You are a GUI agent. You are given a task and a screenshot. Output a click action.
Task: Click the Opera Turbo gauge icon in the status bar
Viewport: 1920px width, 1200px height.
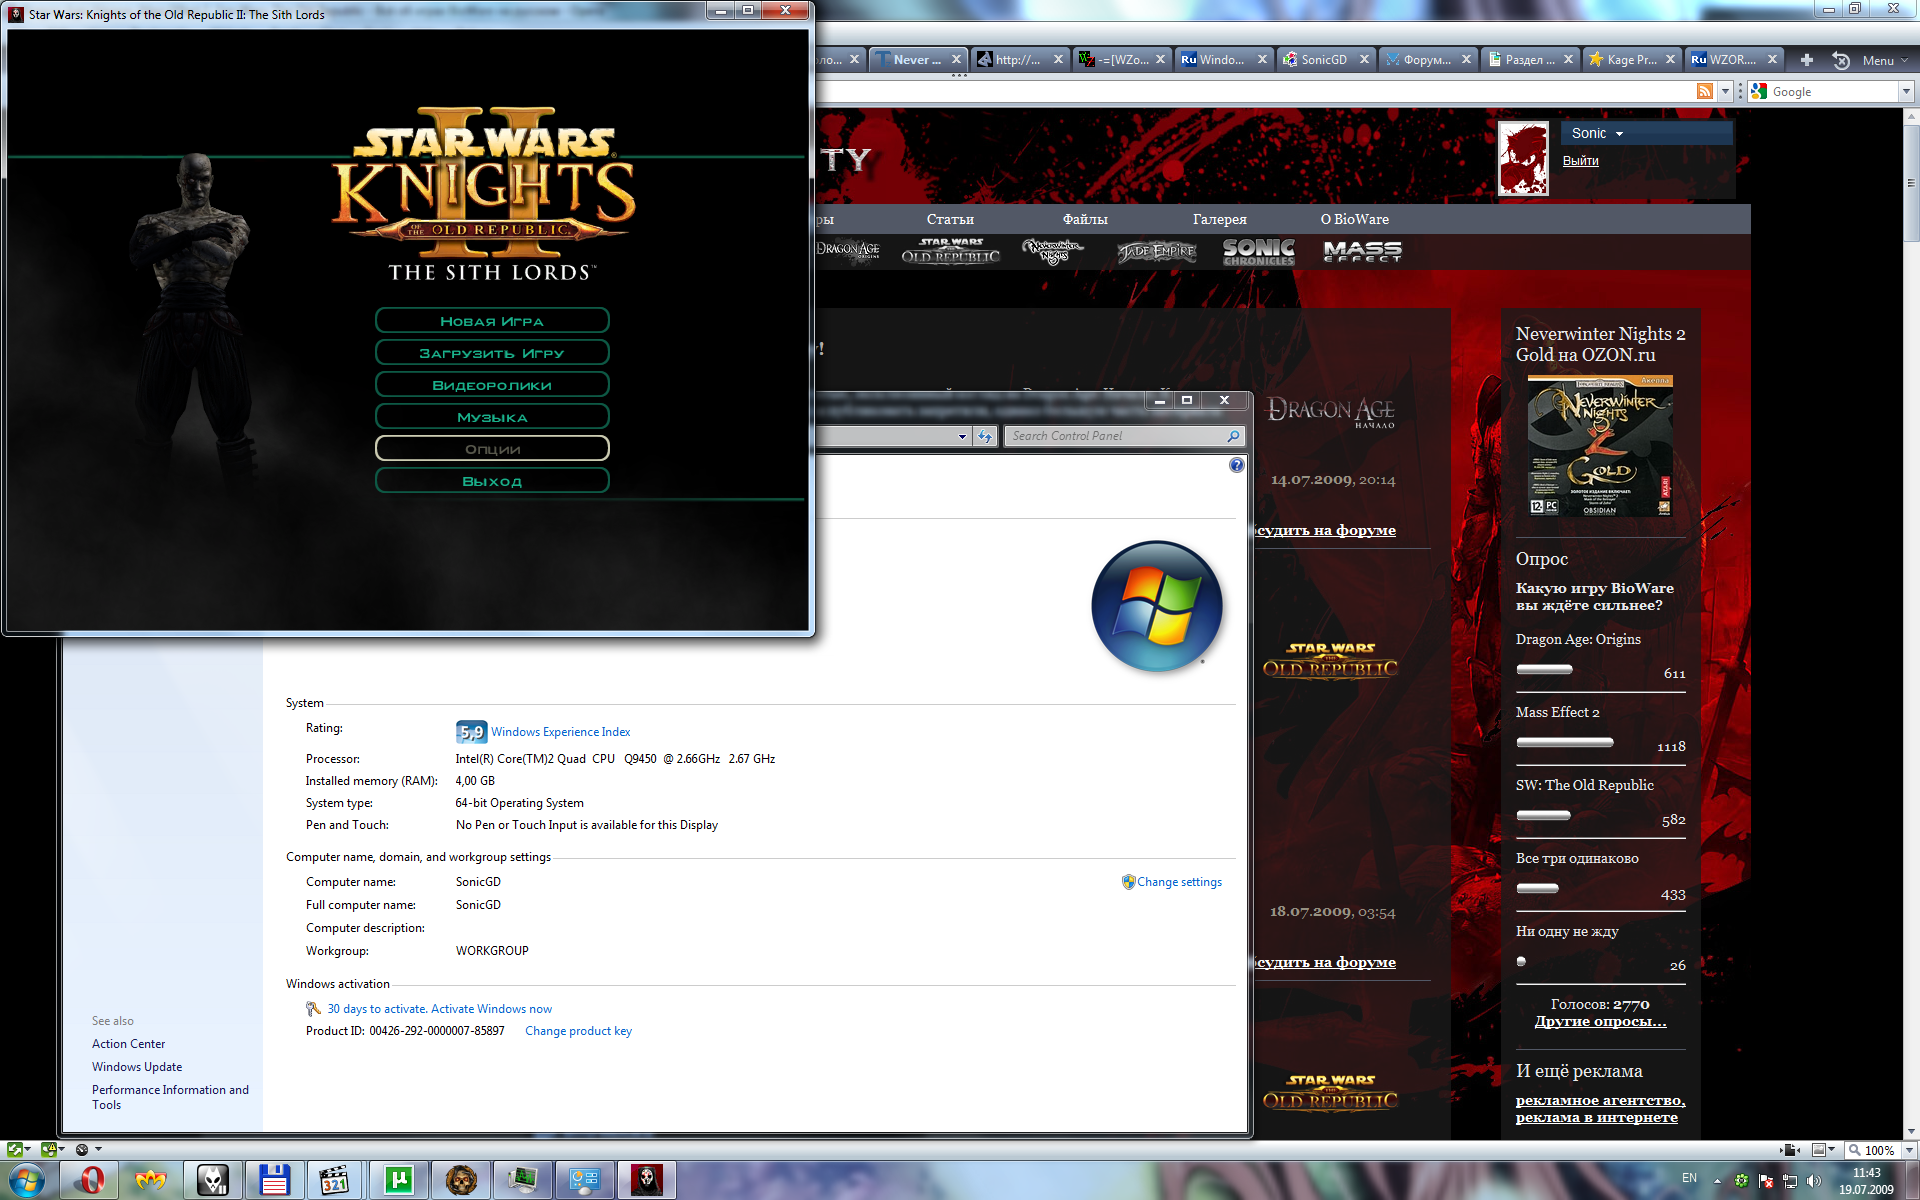(82, 1150)
